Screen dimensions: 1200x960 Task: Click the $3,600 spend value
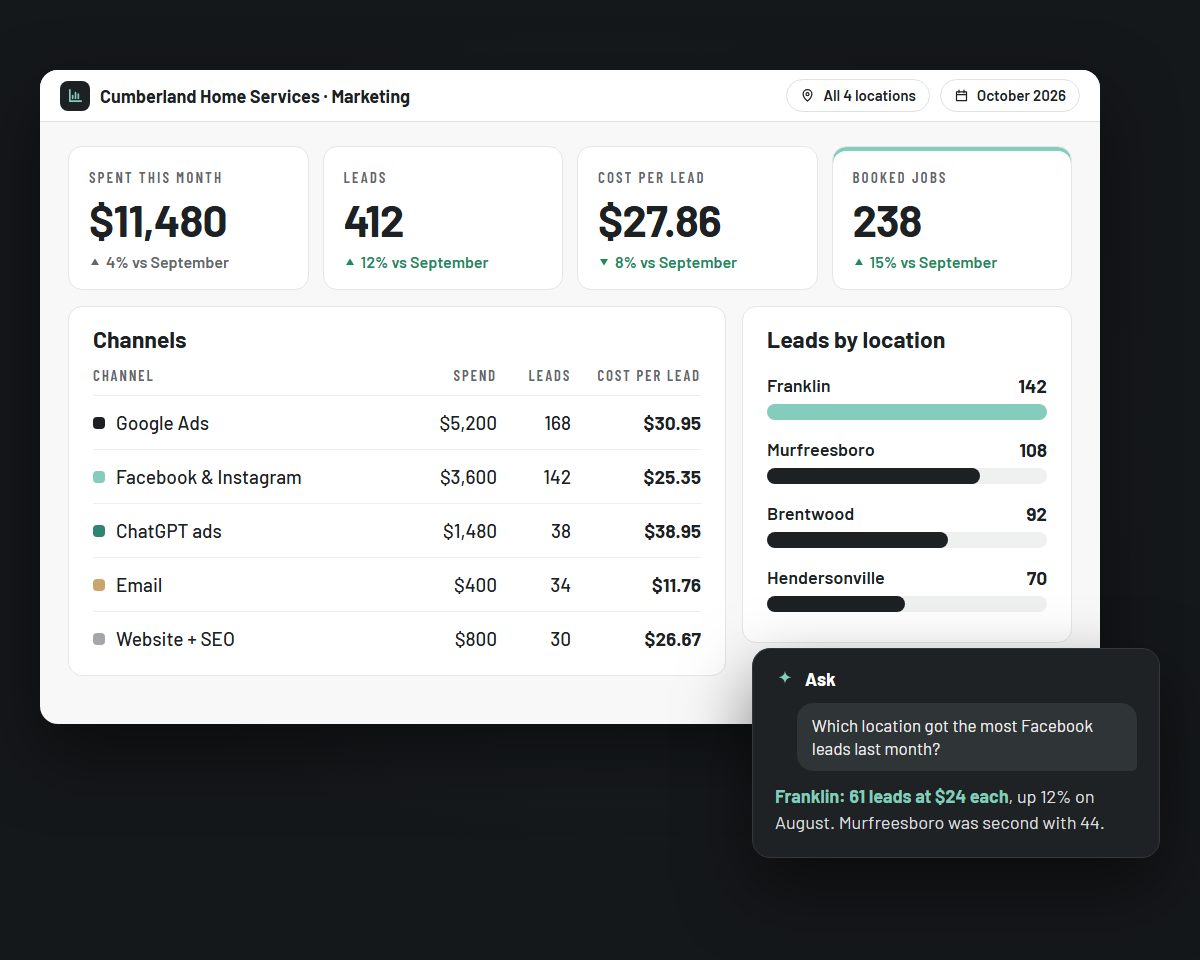tap(468, 477)
